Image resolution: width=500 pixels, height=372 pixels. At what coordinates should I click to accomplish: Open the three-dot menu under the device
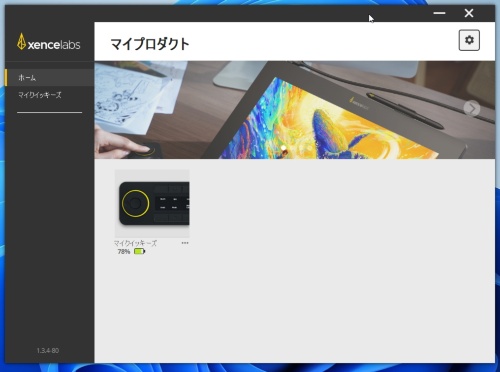[185, 243]
